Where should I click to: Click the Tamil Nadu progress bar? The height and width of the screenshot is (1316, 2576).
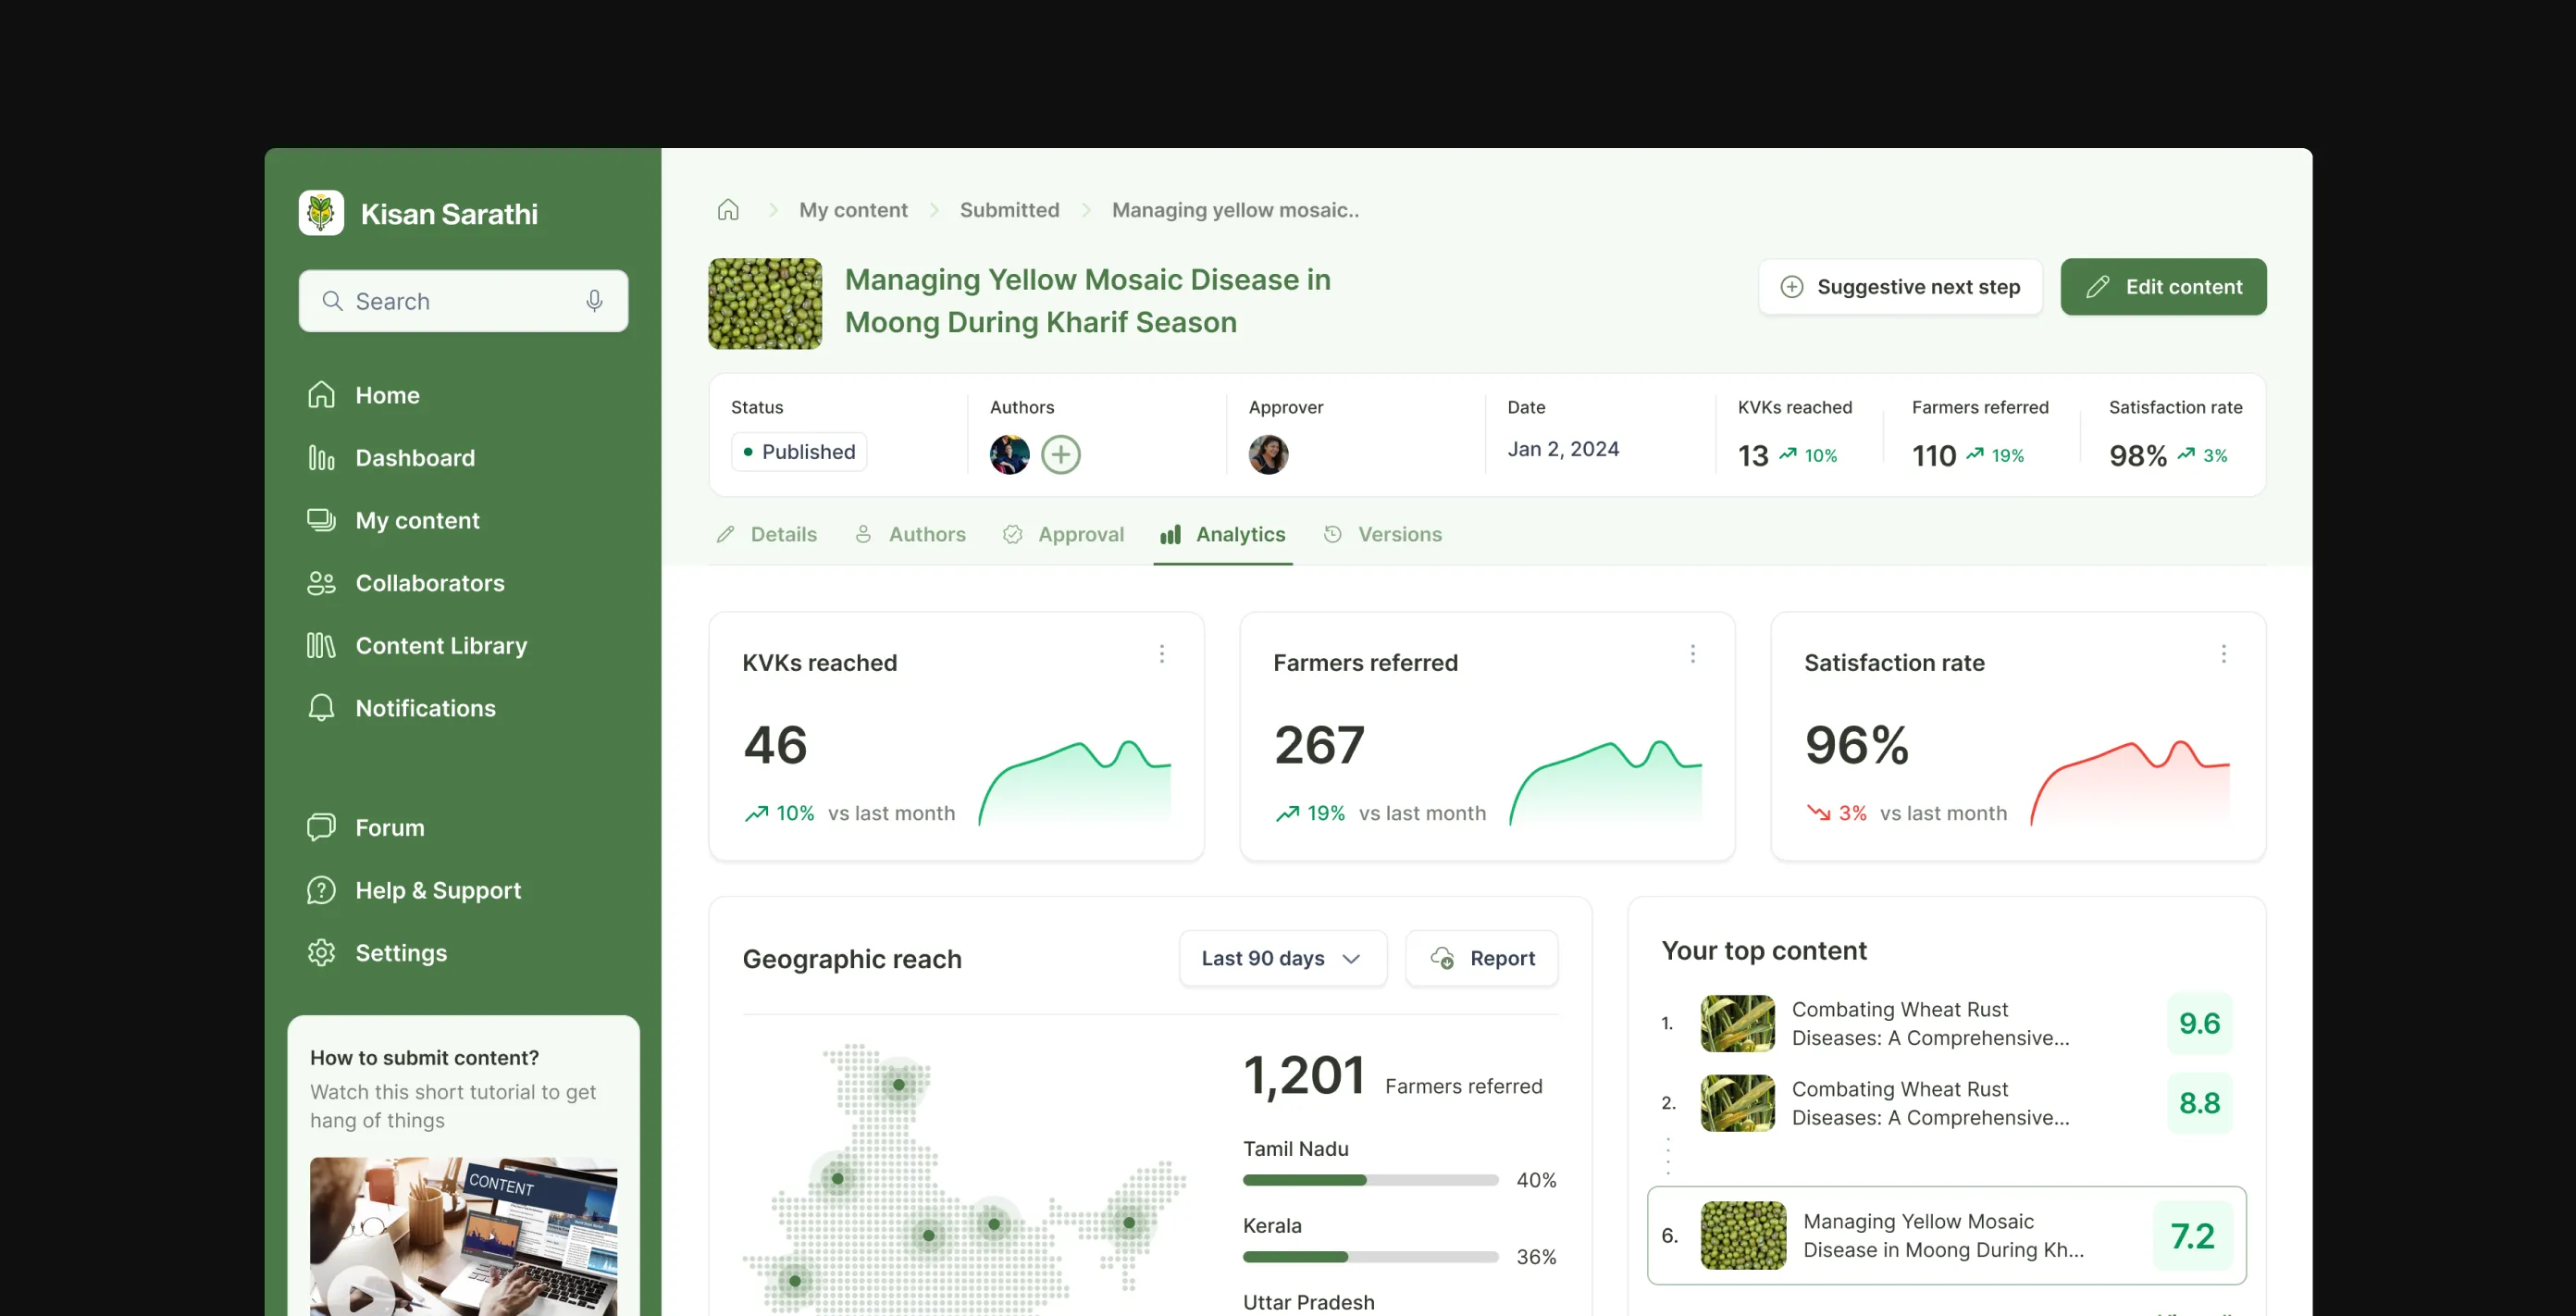coord(1370,1181)
